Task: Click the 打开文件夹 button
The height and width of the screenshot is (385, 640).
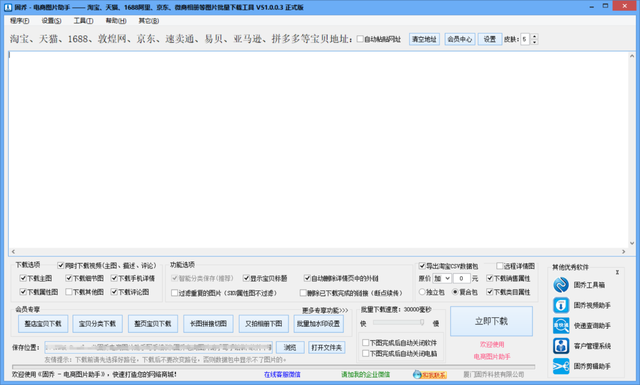Action: pyautogui.click(x=327, y=347)
